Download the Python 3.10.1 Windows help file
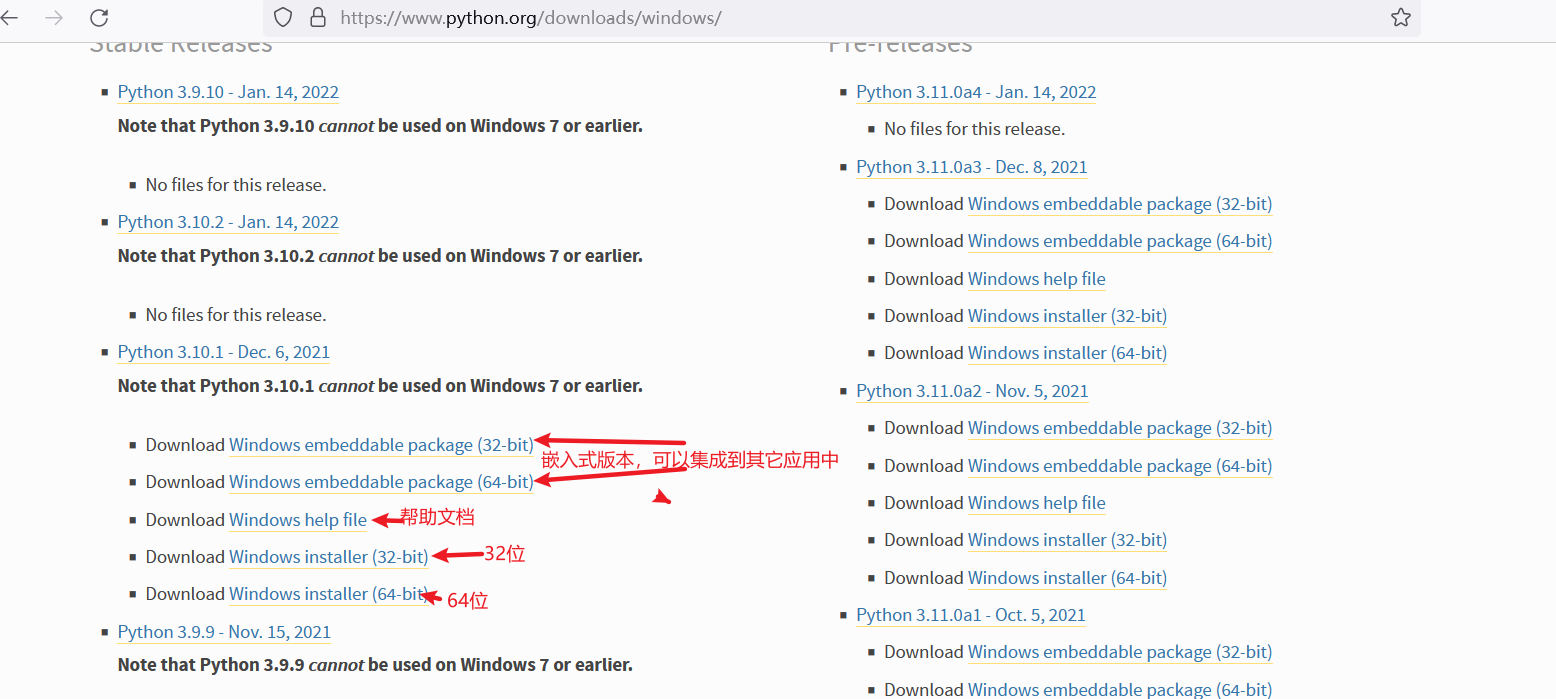 [298, 520]
